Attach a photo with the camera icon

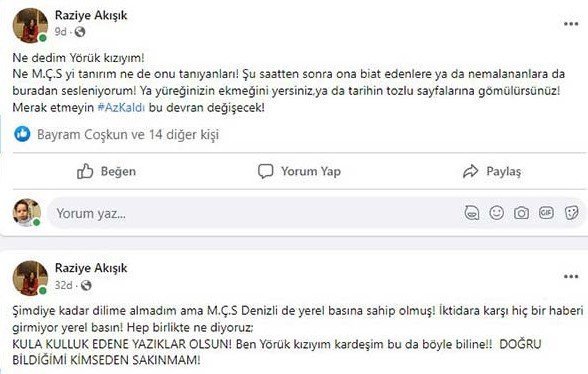pos(521,213)
